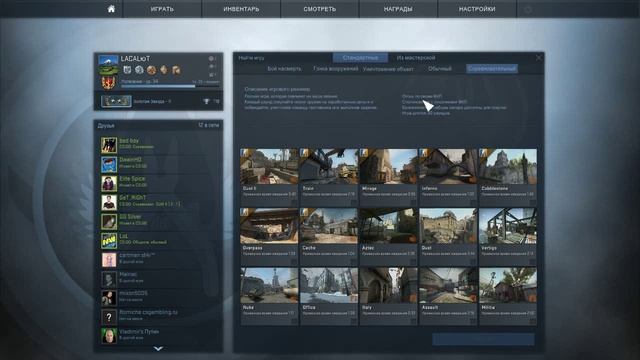This screenshot has width=640, height=360.
Task: Open Mainac friend avatar
Action: click(109, 279)
